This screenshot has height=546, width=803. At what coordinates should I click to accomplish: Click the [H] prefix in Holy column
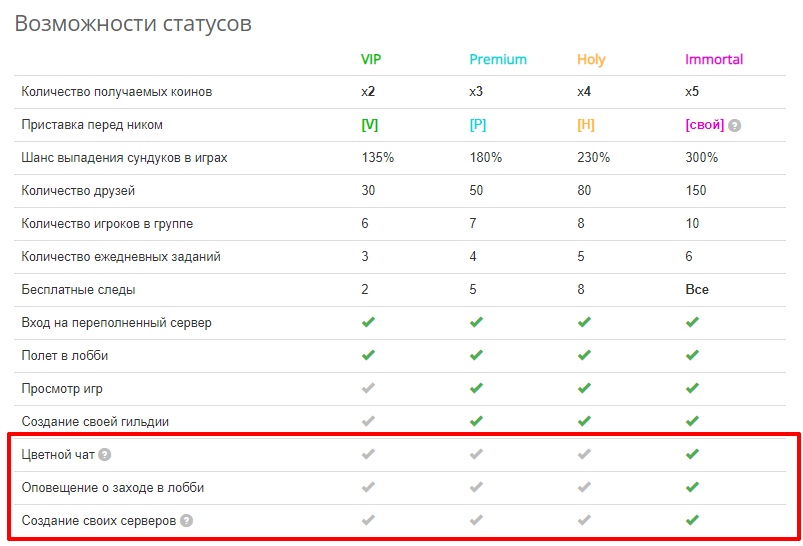click(586, 125)
